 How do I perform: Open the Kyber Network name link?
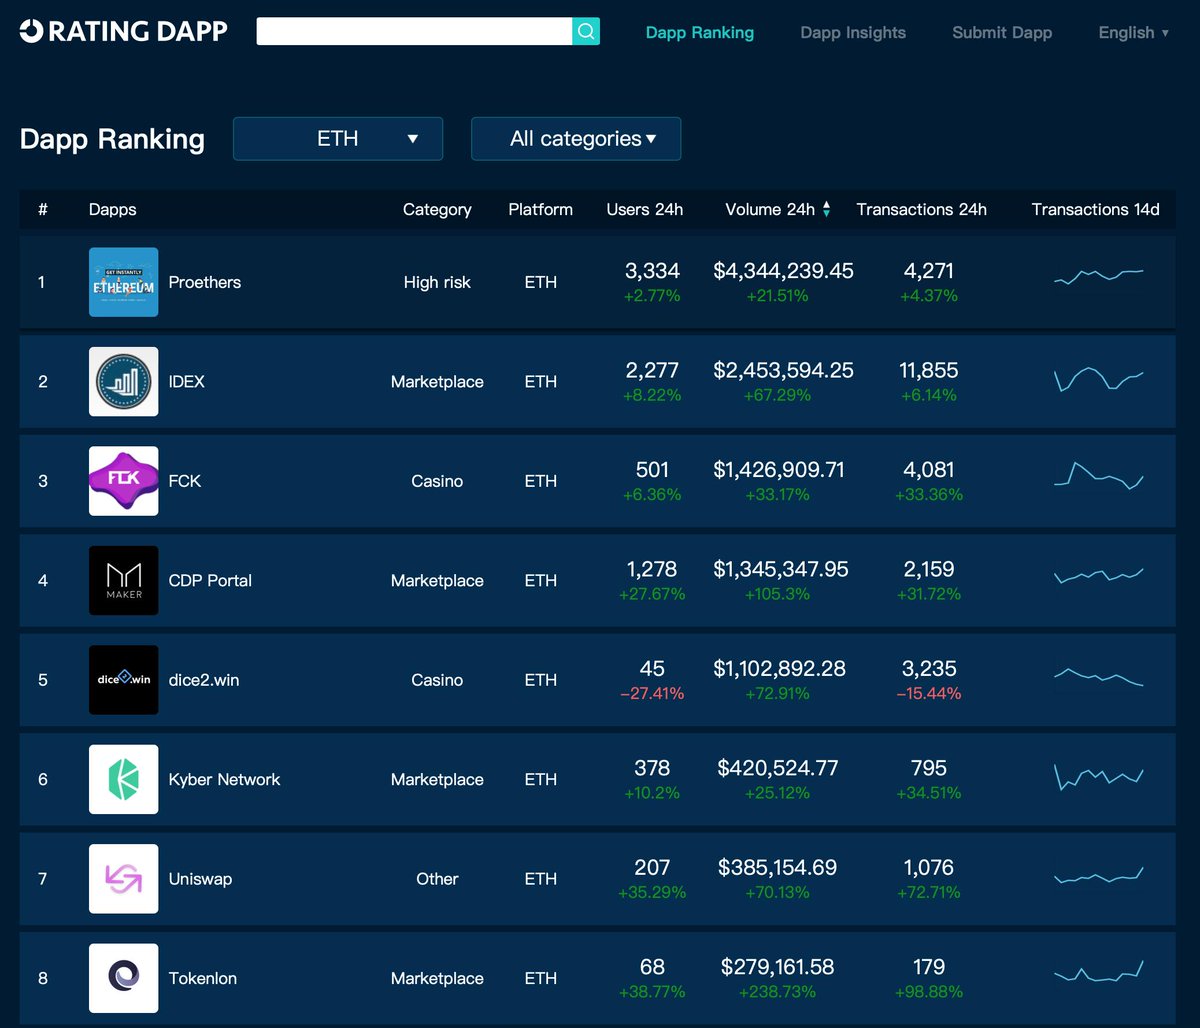click(225, 779)
